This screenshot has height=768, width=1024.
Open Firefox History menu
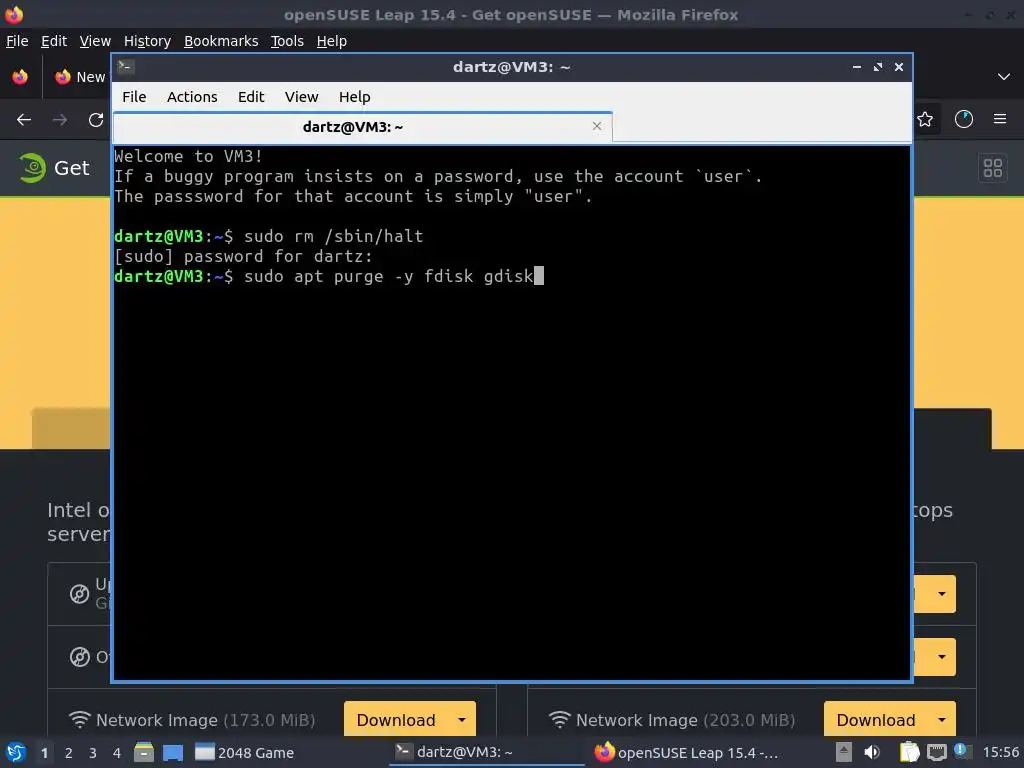pyautogui.click(x=147, y=41)
